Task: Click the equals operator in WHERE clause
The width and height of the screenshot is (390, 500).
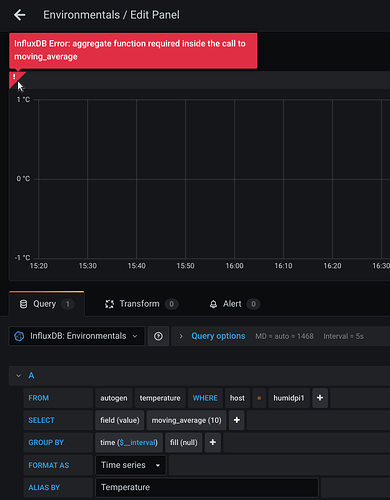Action: point(259,398)
